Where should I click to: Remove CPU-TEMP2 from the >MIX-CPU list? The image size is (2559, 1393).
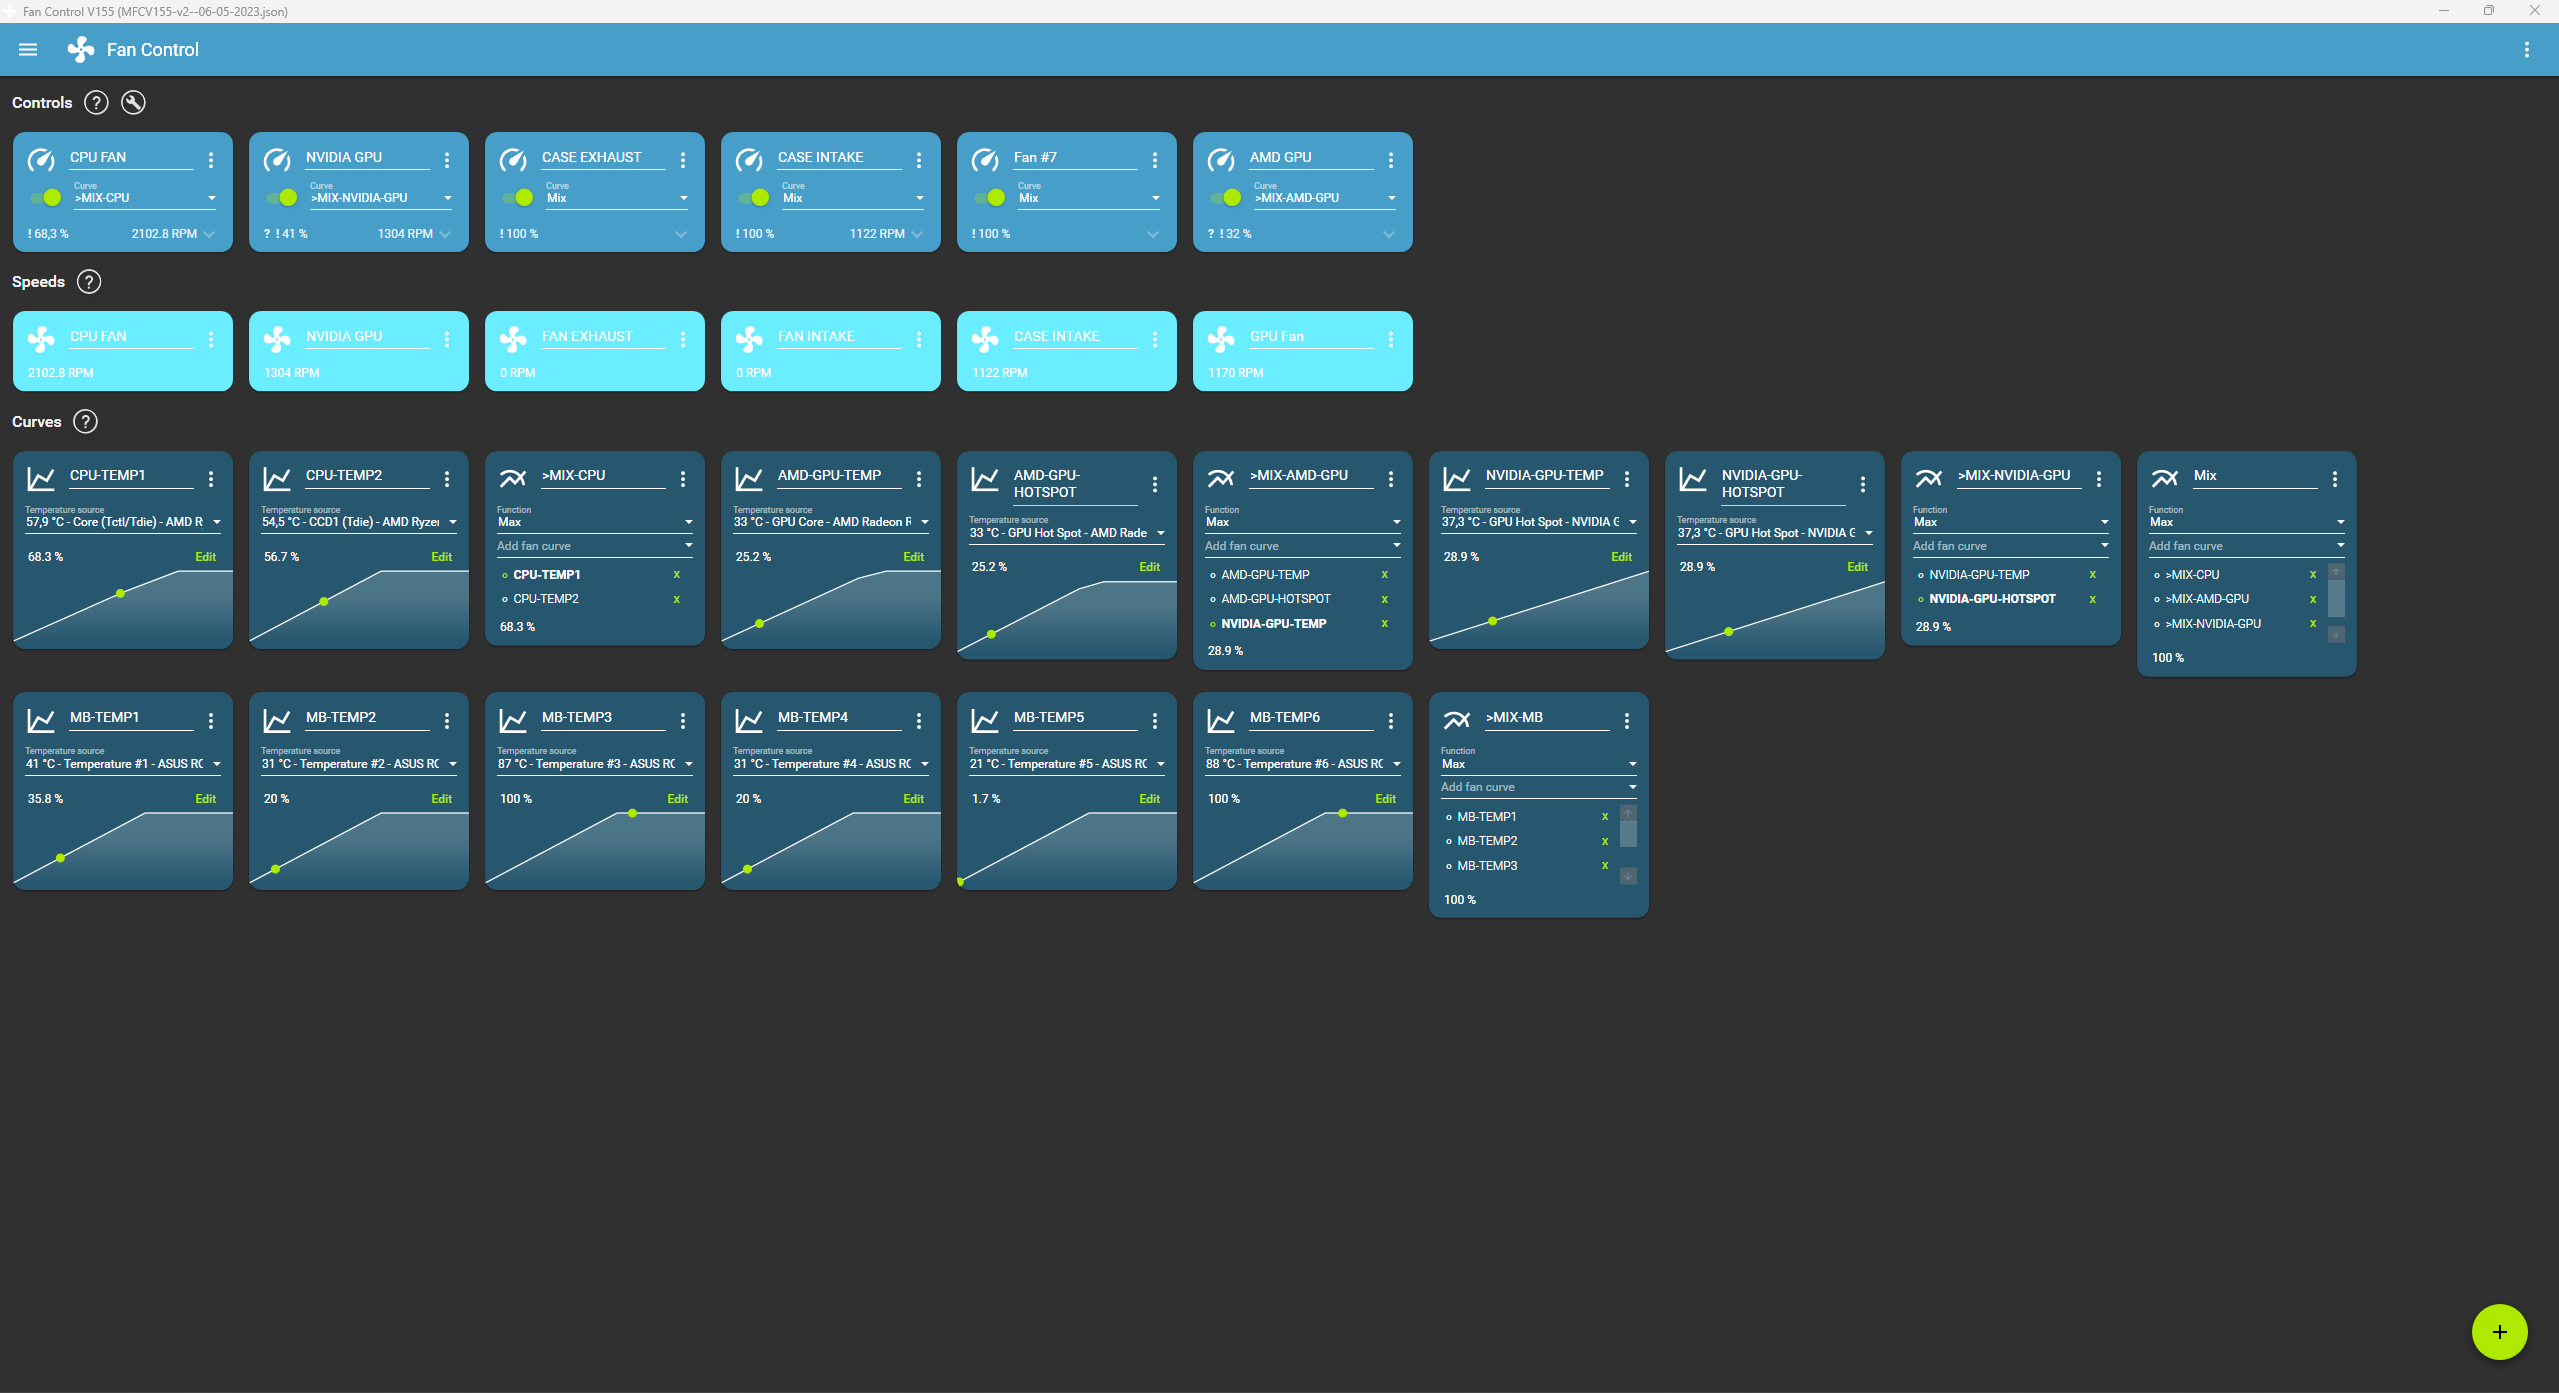(x=677, y=599)
